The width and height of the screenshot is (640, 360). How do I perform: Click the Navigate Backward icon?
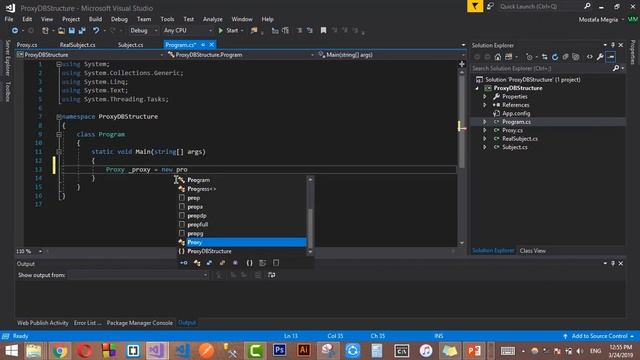click(x=15, y=31)
